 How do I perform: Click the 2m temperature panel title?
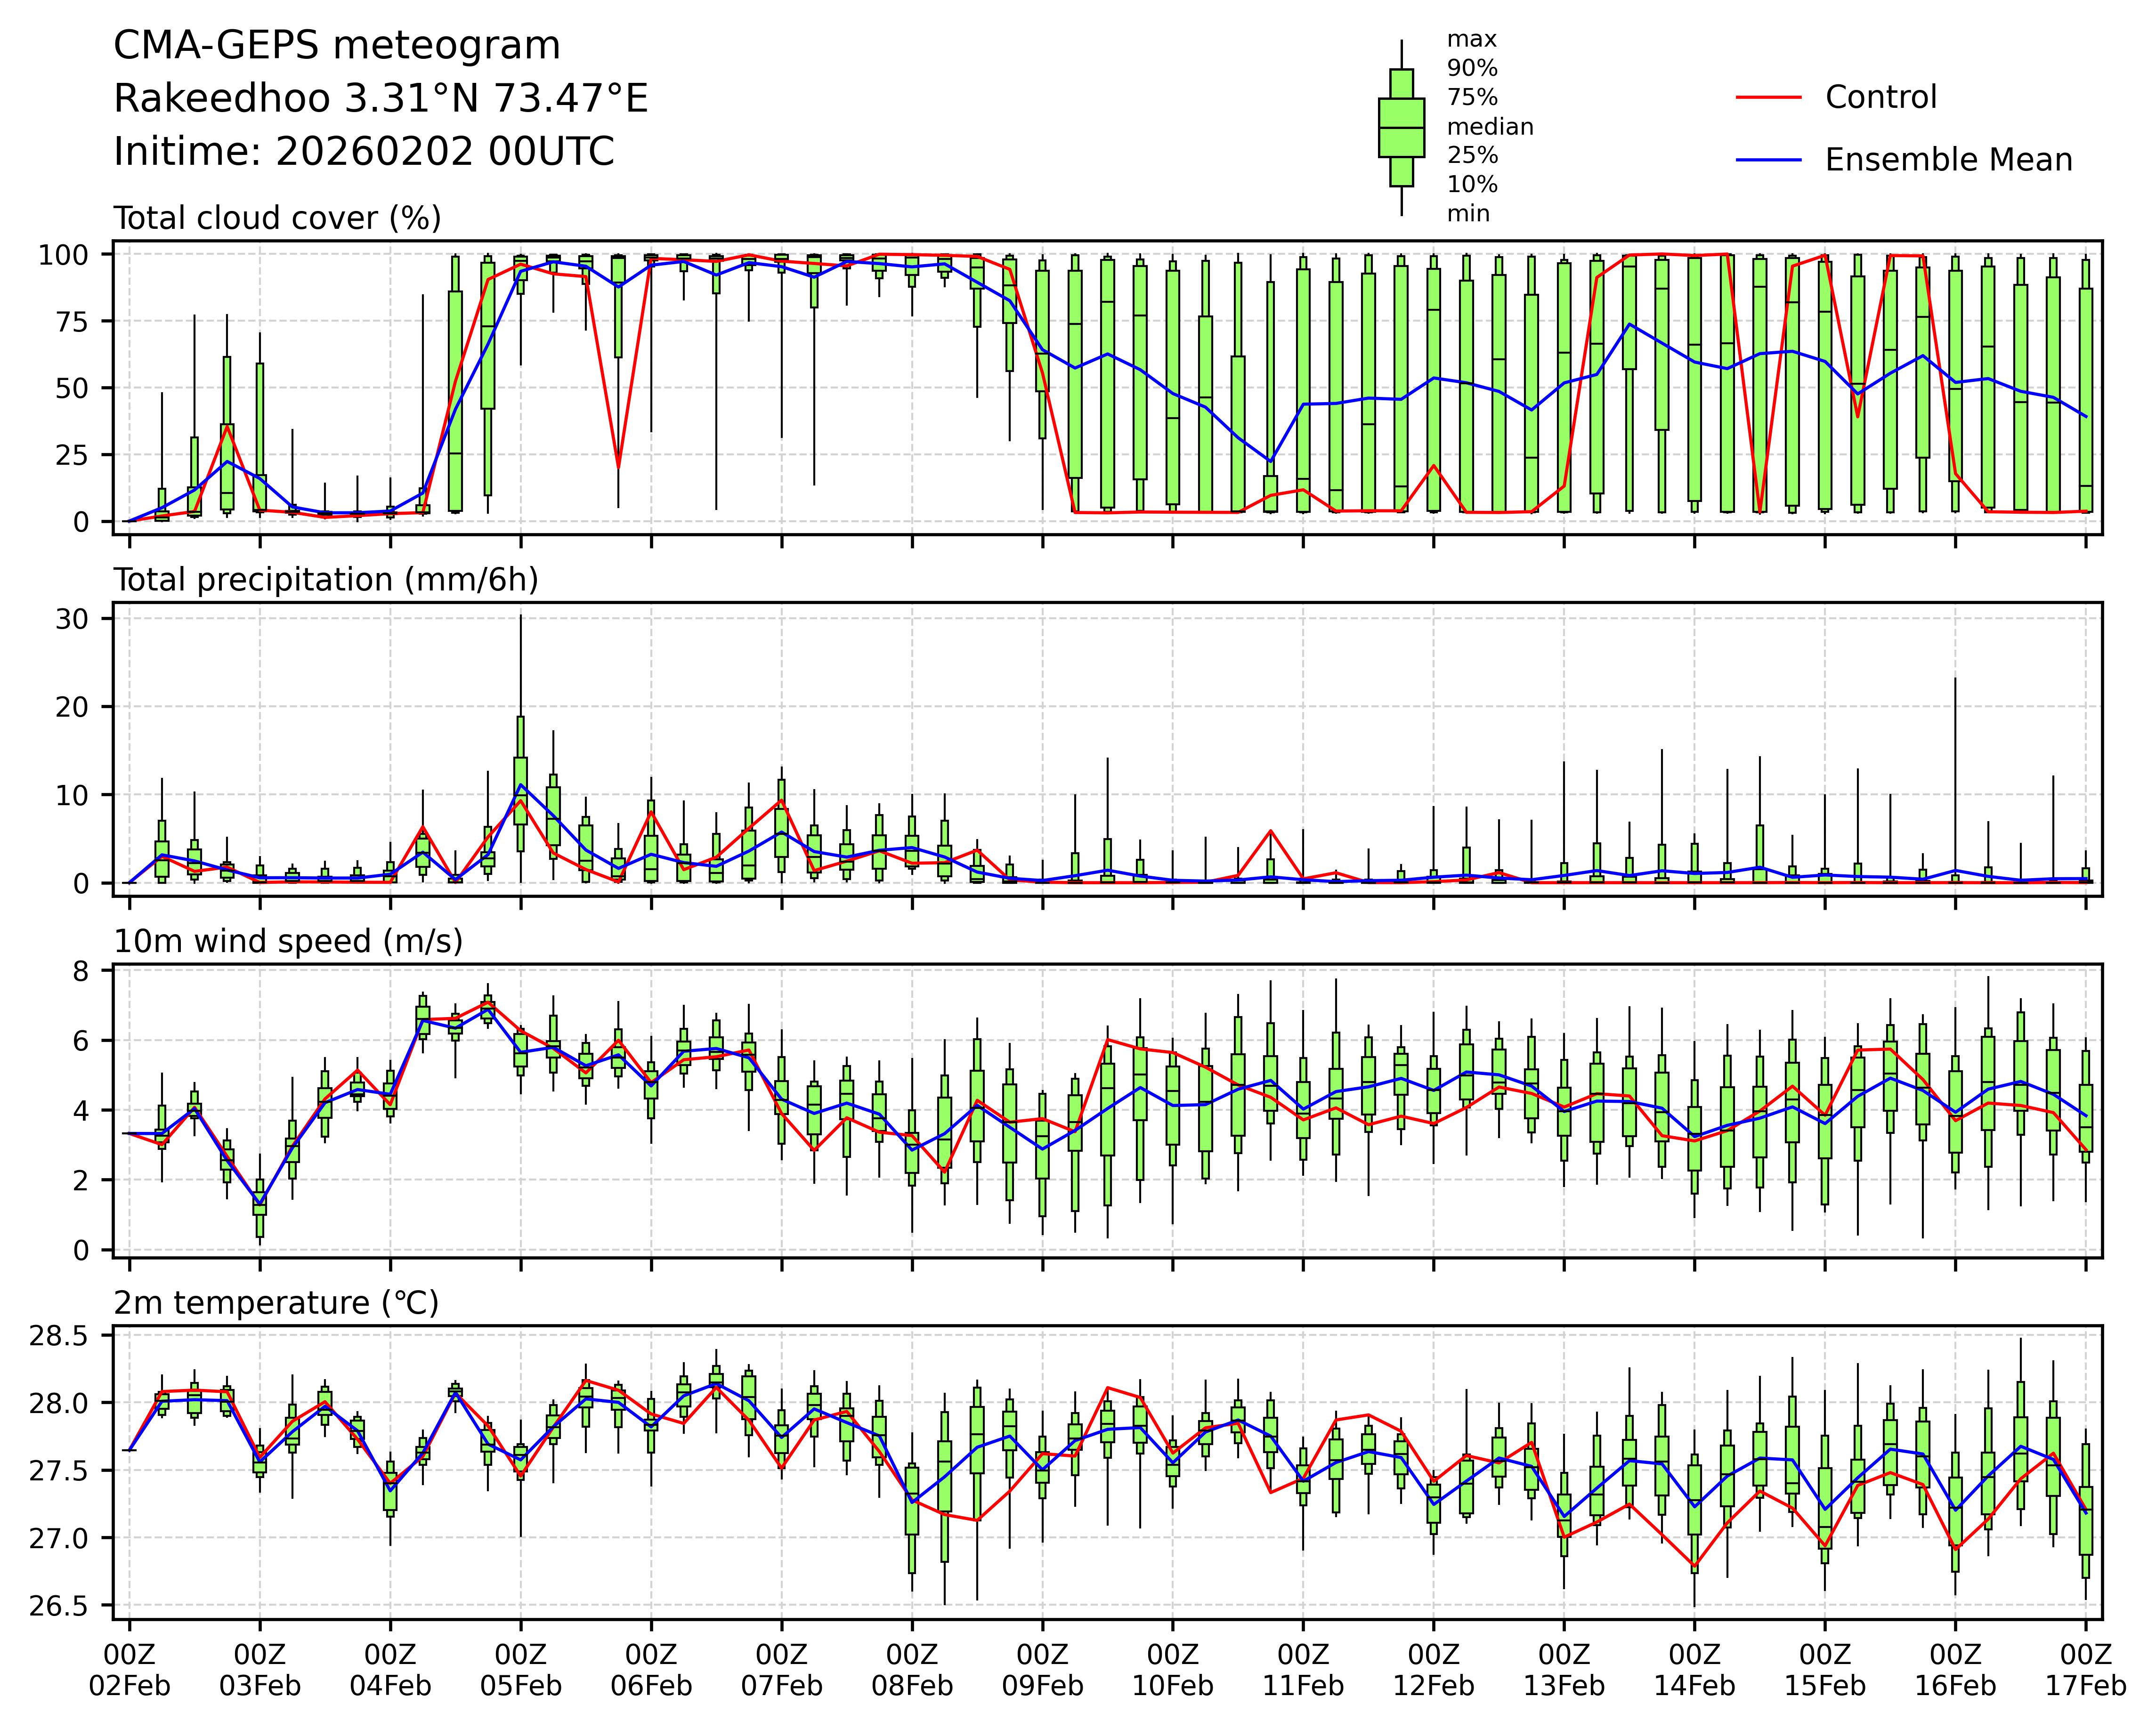pyautogui.click(x=276, y=1303)
